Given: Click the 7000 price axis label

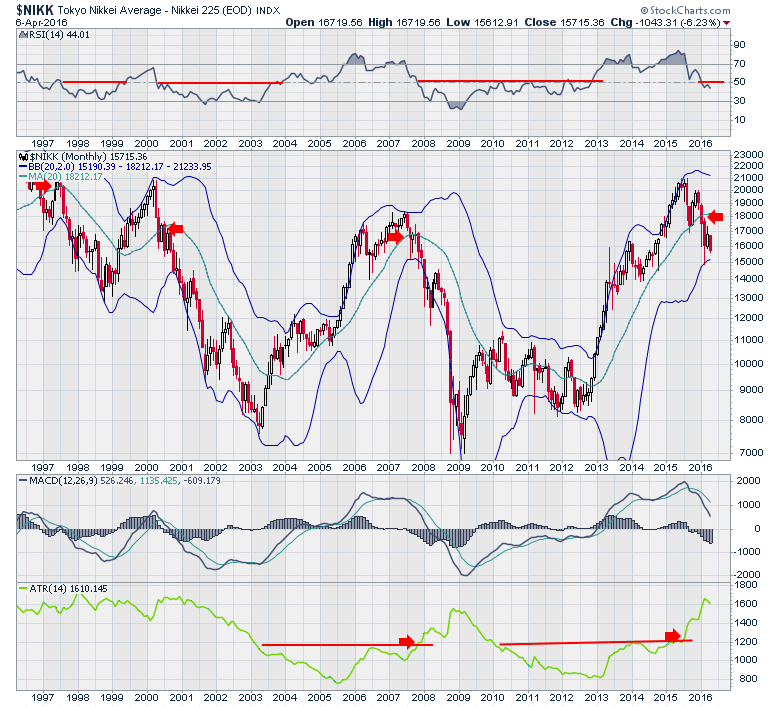Looking at the screenshot, I should coord(751,453).
